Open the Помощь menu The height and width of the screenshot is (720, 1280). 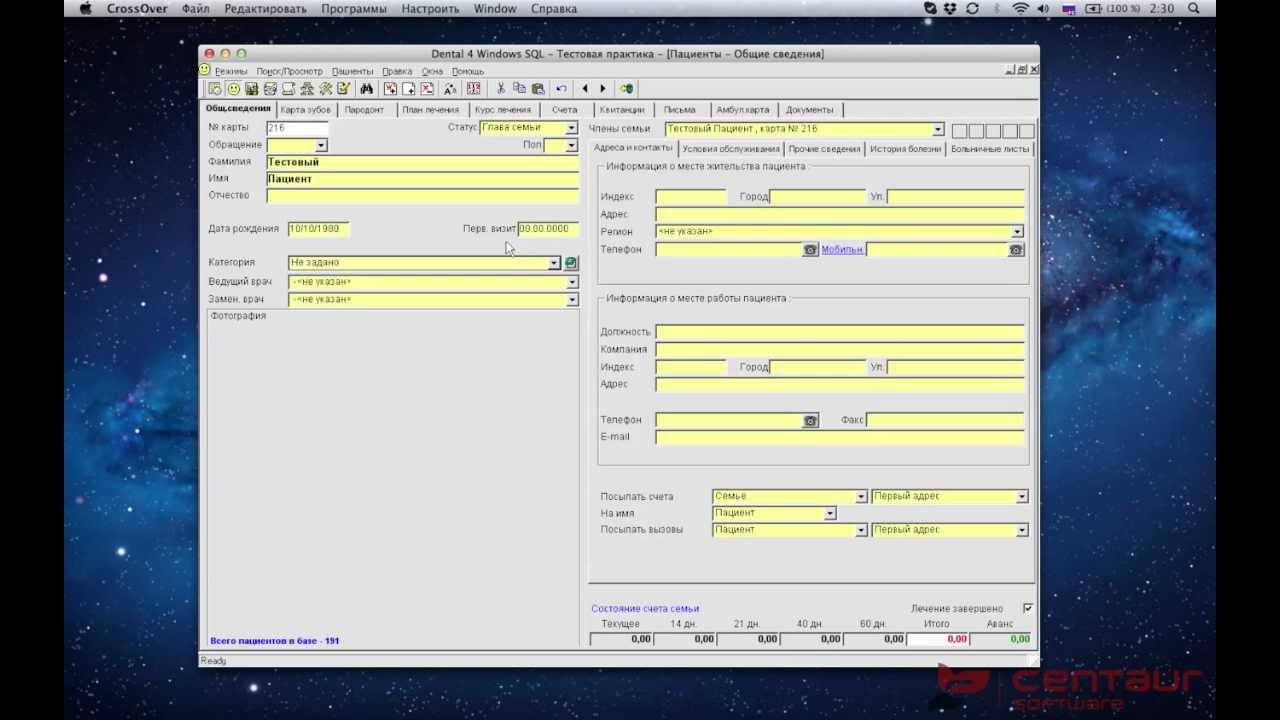pyautogui.click(x=468, y=72)
